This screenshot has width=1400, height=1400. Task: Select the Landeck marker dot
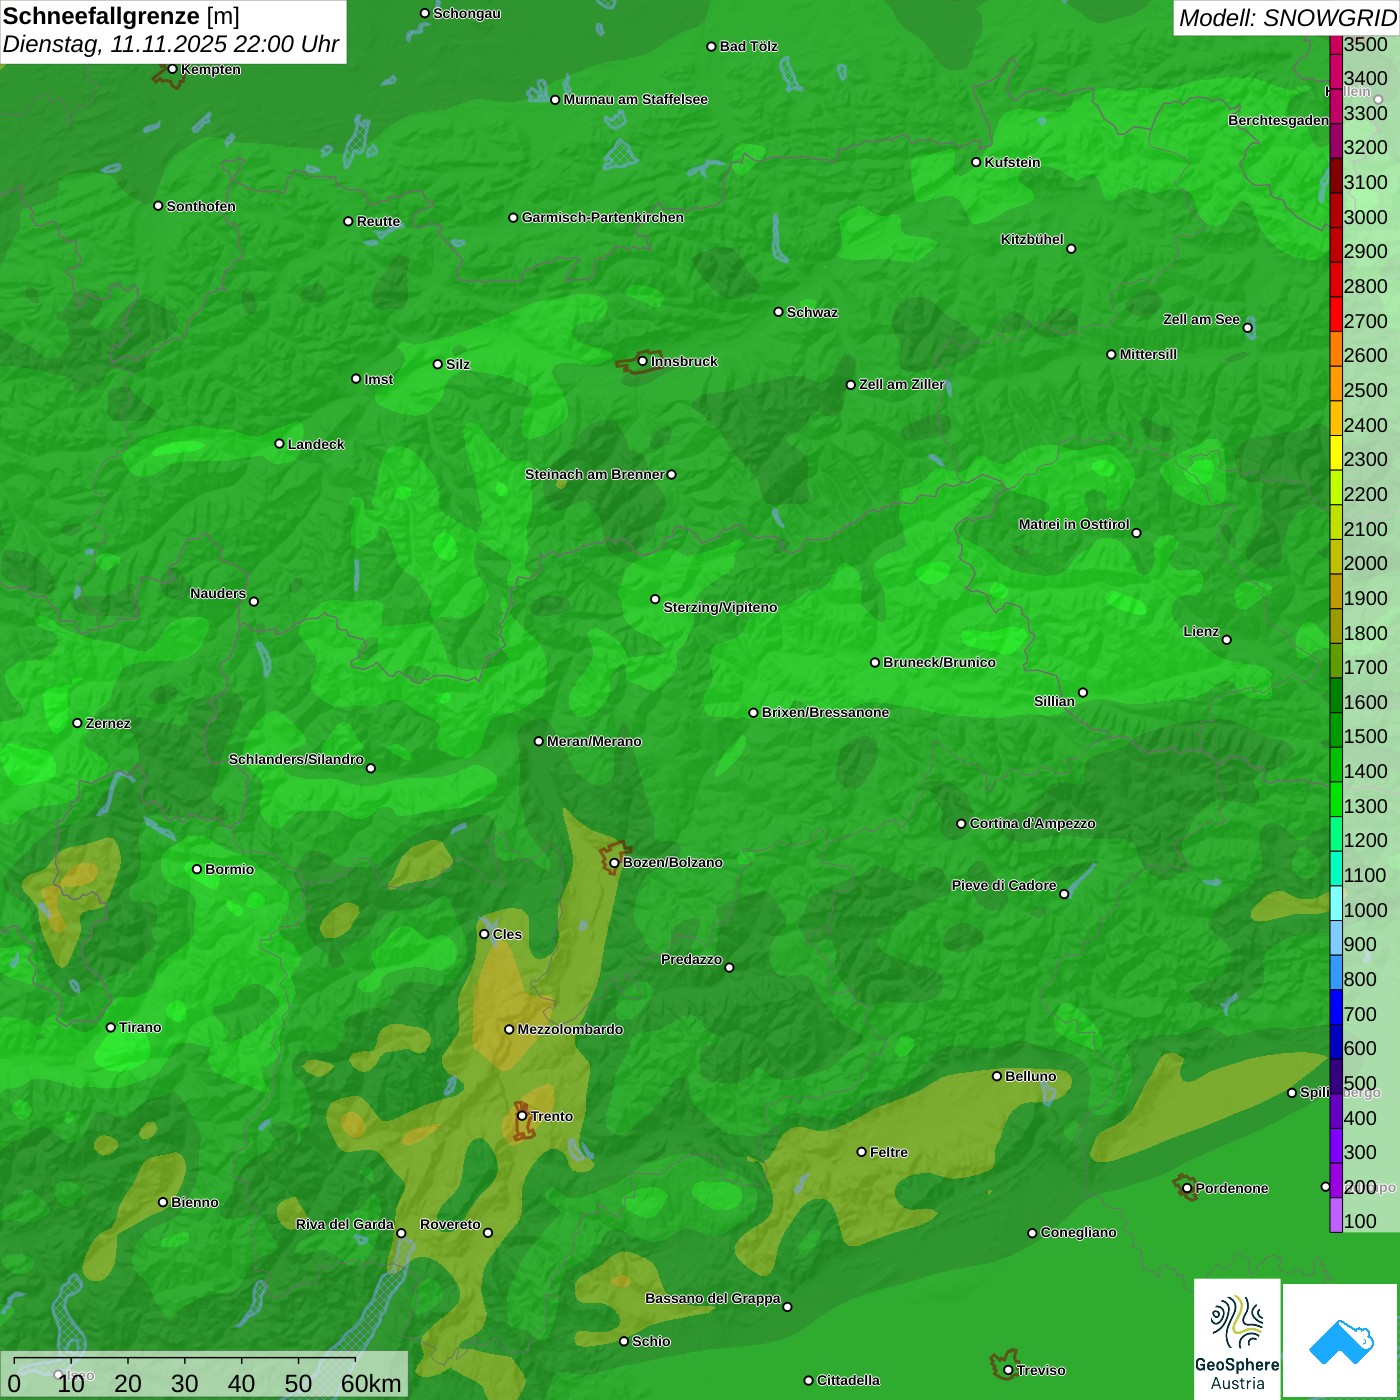tap(279, 444)
